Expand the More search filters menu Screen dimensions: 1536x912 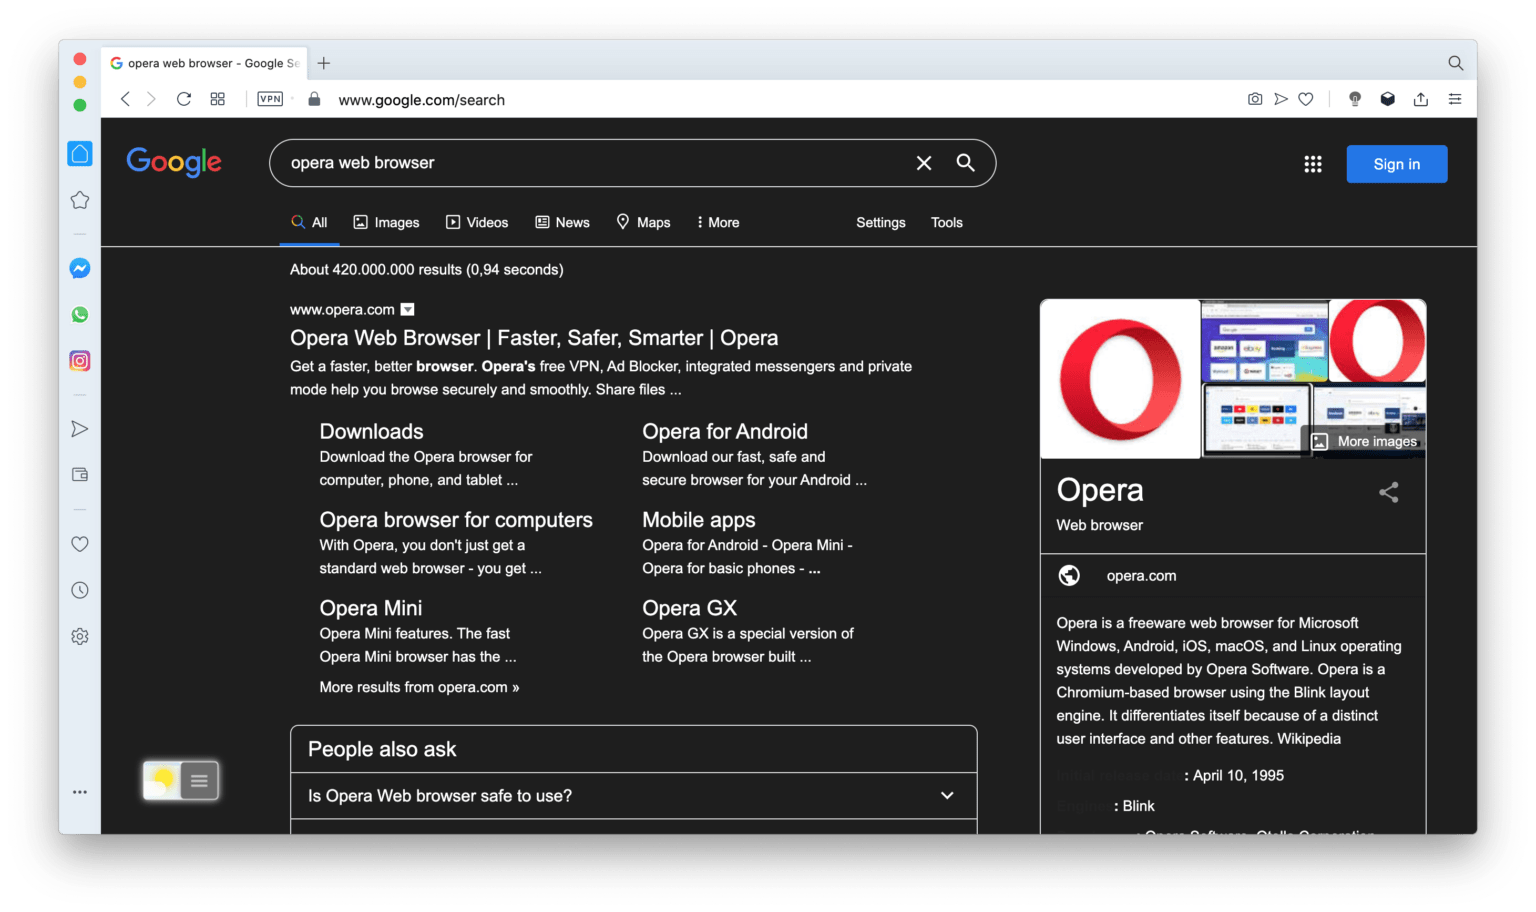pyautogui.click(x=718, y=222)
